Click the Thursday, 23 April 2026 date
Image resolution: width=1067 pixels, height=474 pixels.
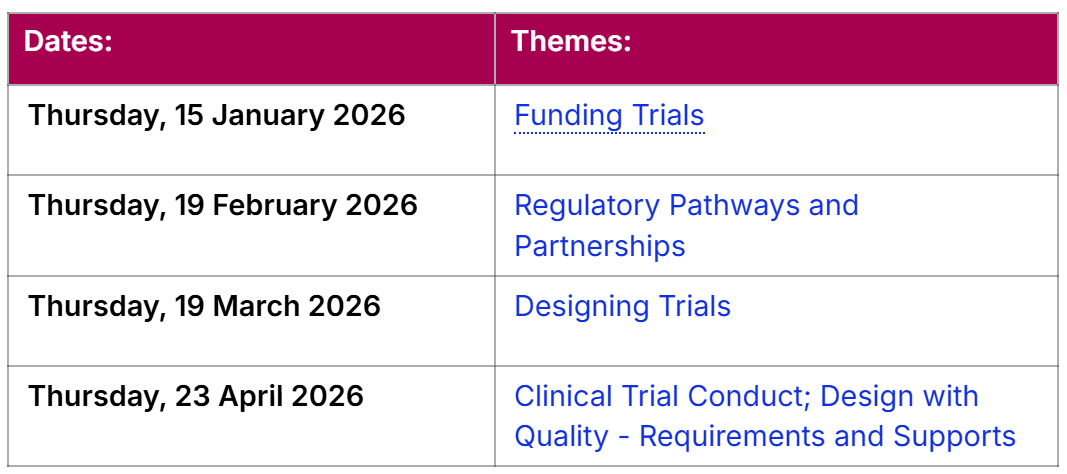tap(196, 395)
